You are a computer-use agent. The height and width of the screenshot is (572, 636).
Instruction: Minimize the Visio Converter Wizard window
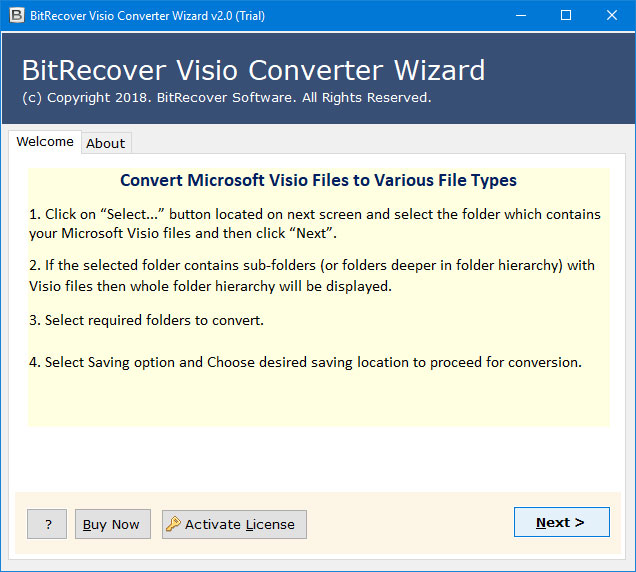click(x=521, y=15)
